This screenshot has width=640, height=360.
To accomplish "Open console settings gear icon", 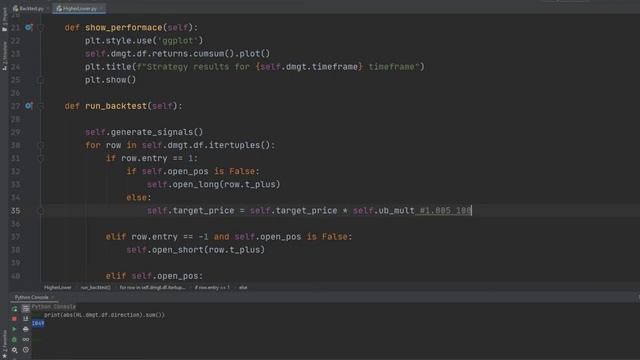I will [14, 350].
